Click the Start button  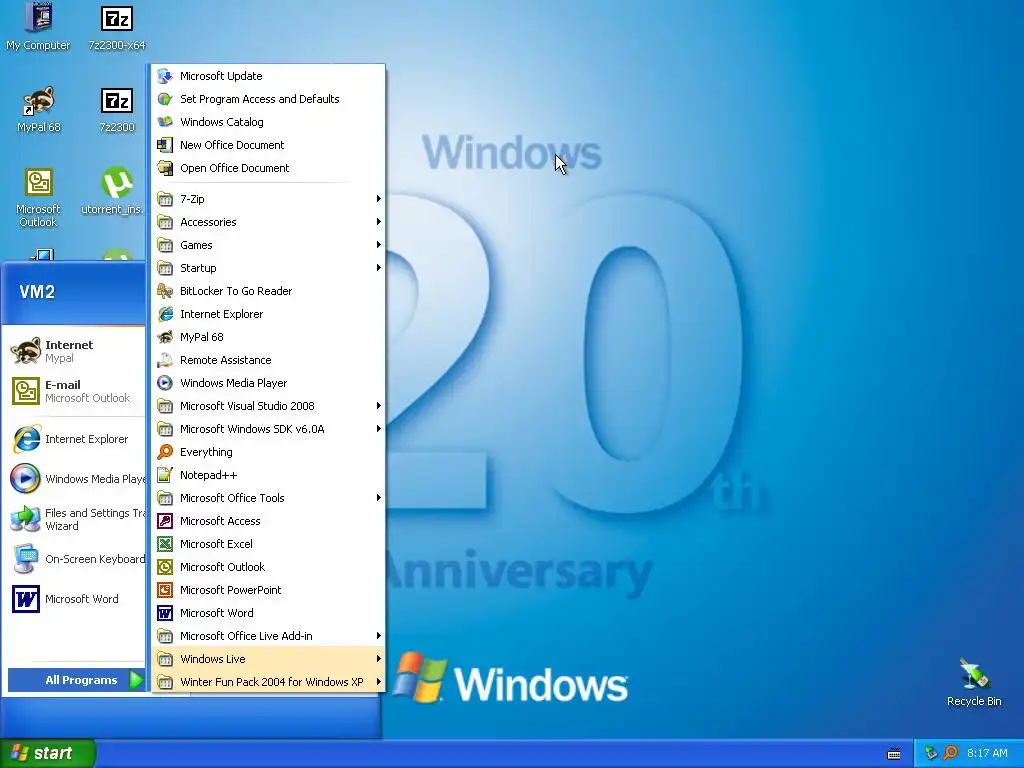(47, 753)
